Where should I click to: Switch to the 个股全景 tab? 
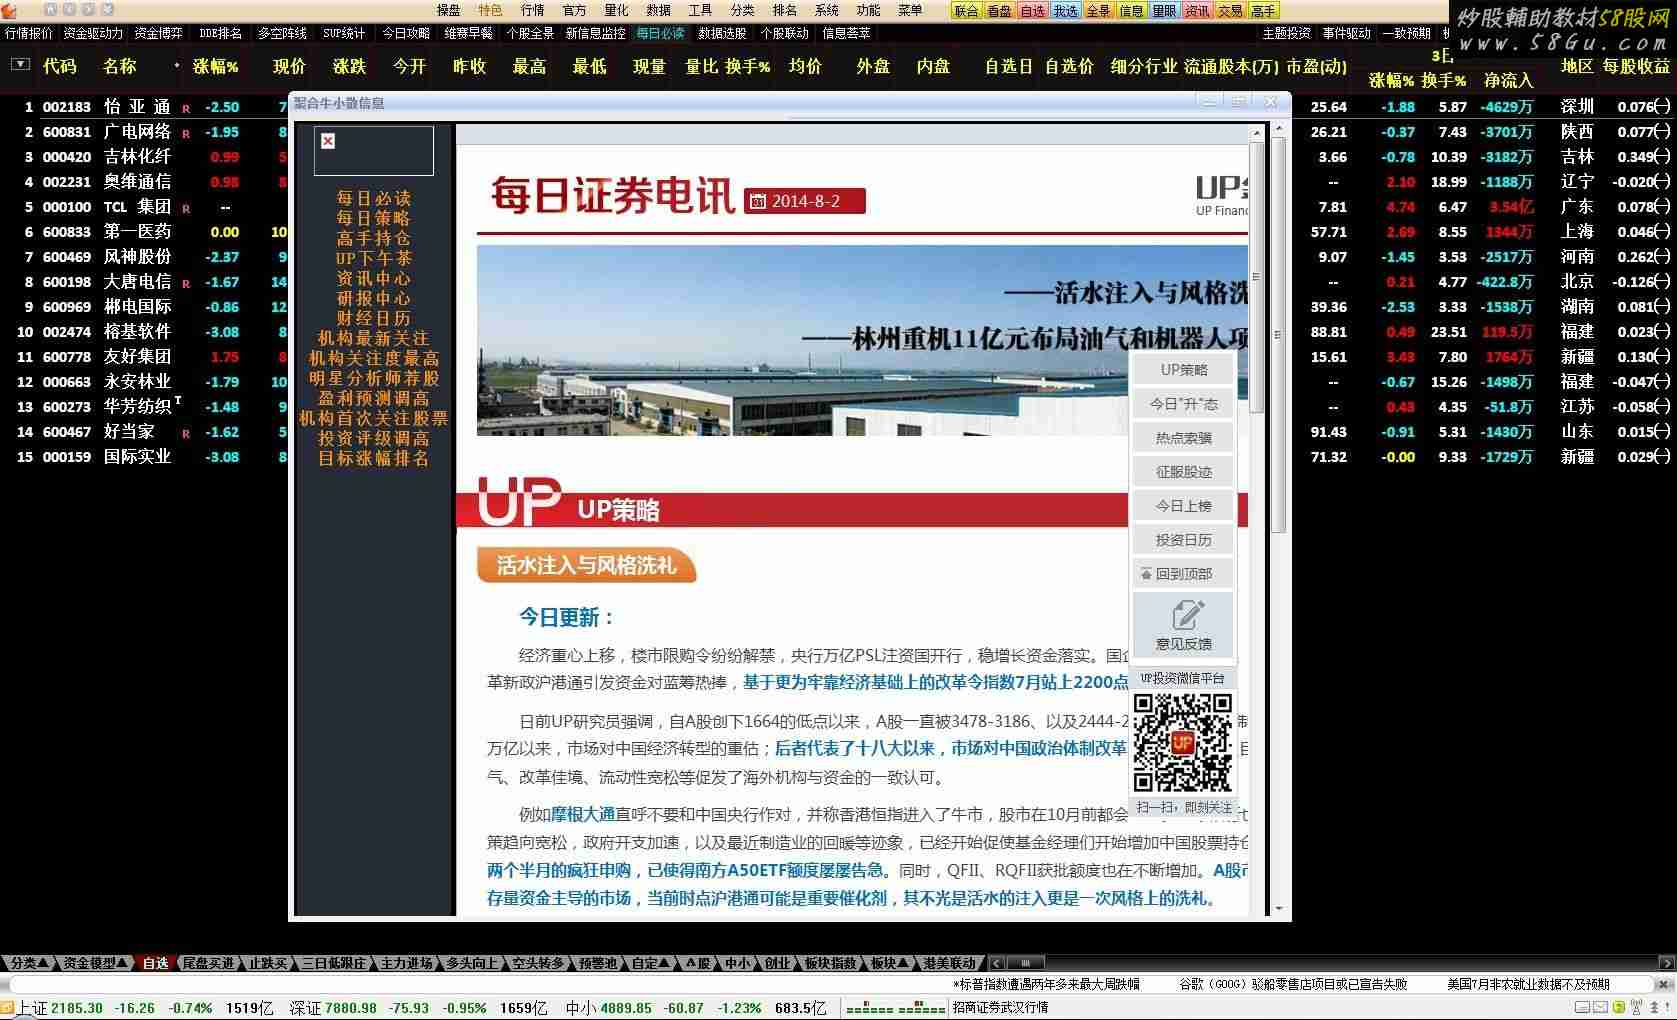point(530,33)
